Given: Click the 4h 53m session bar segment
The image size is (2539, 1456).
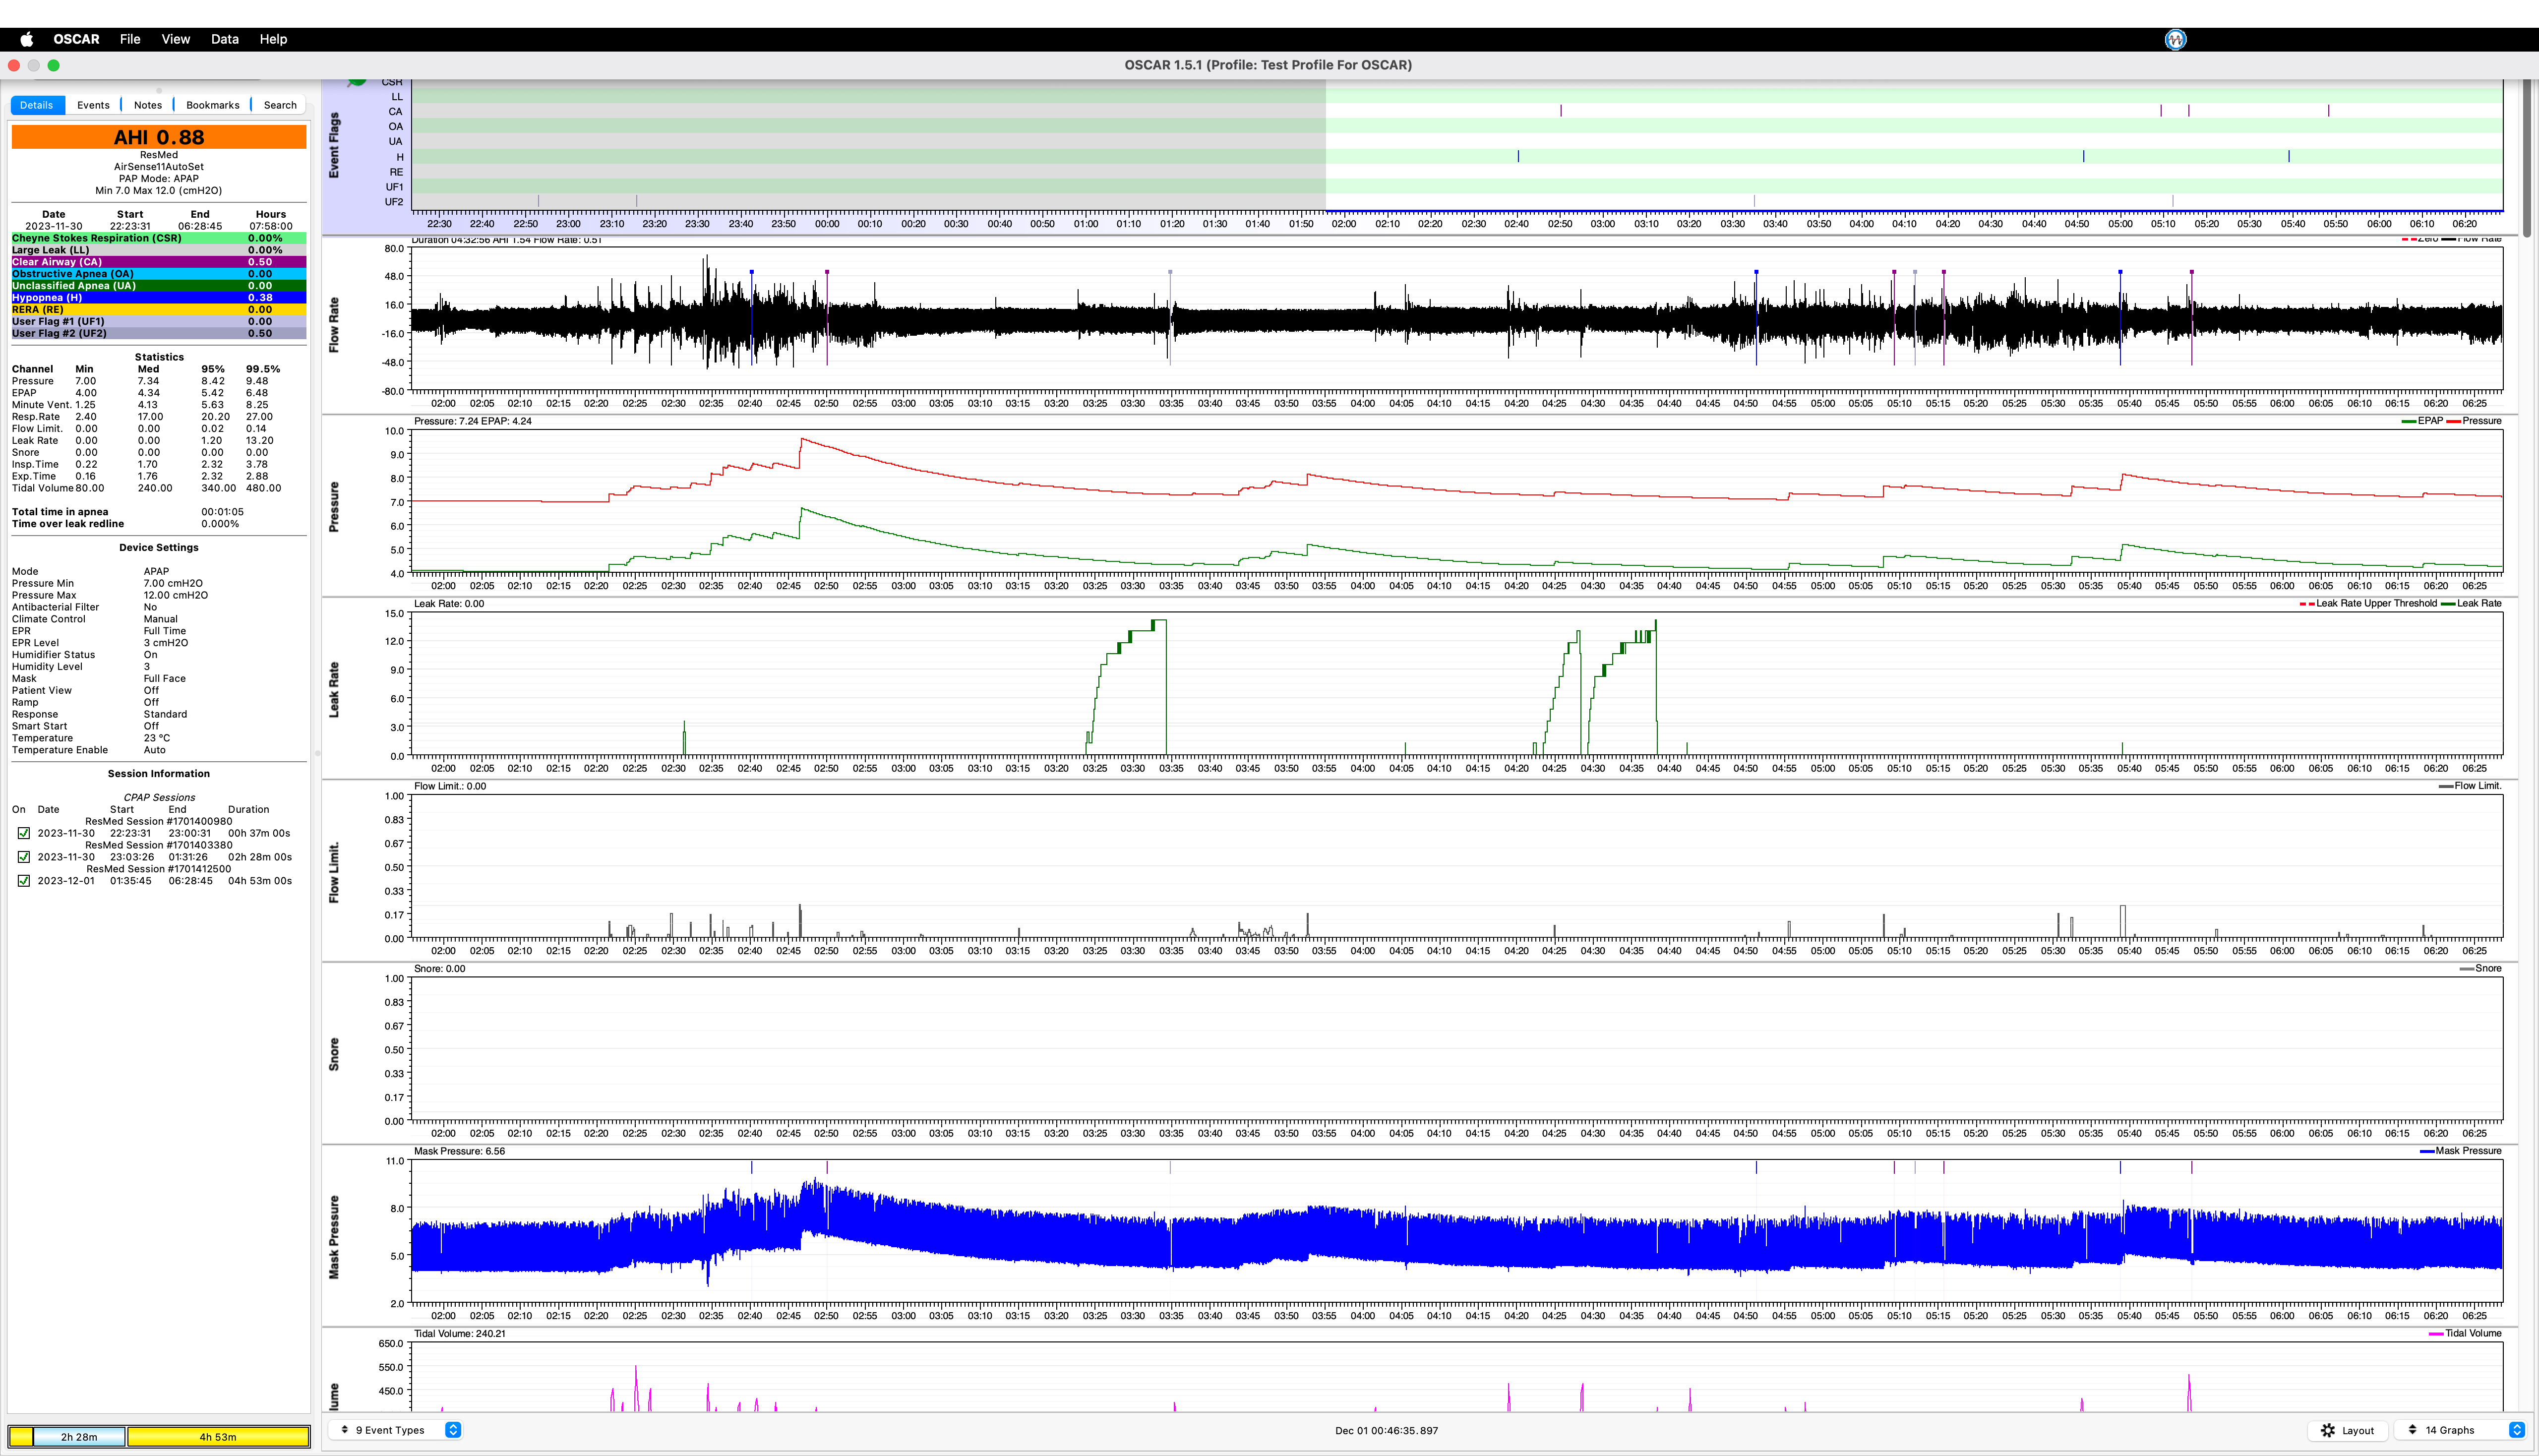Looking at the screenshot, I should click(x=218, y=1437).
